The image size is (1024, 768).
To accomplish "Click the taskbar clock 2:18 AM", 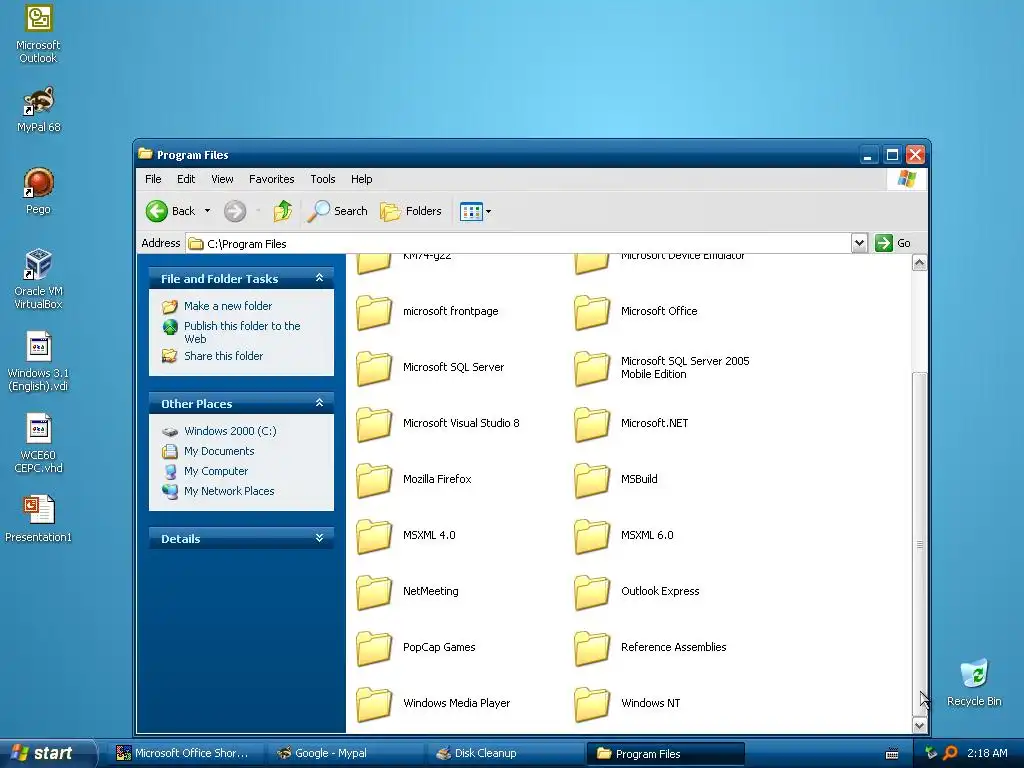I will (x=987, y=753).
